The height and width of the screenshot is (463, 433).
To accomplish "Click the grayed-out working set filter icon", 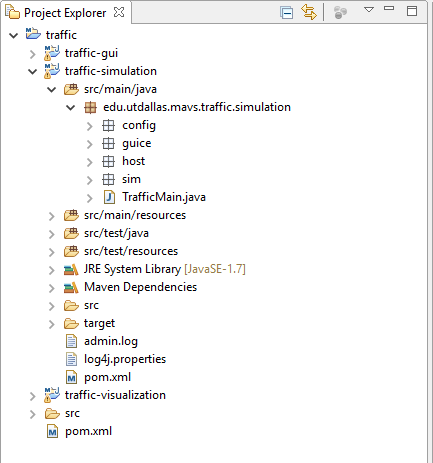I will pos(340,13).
